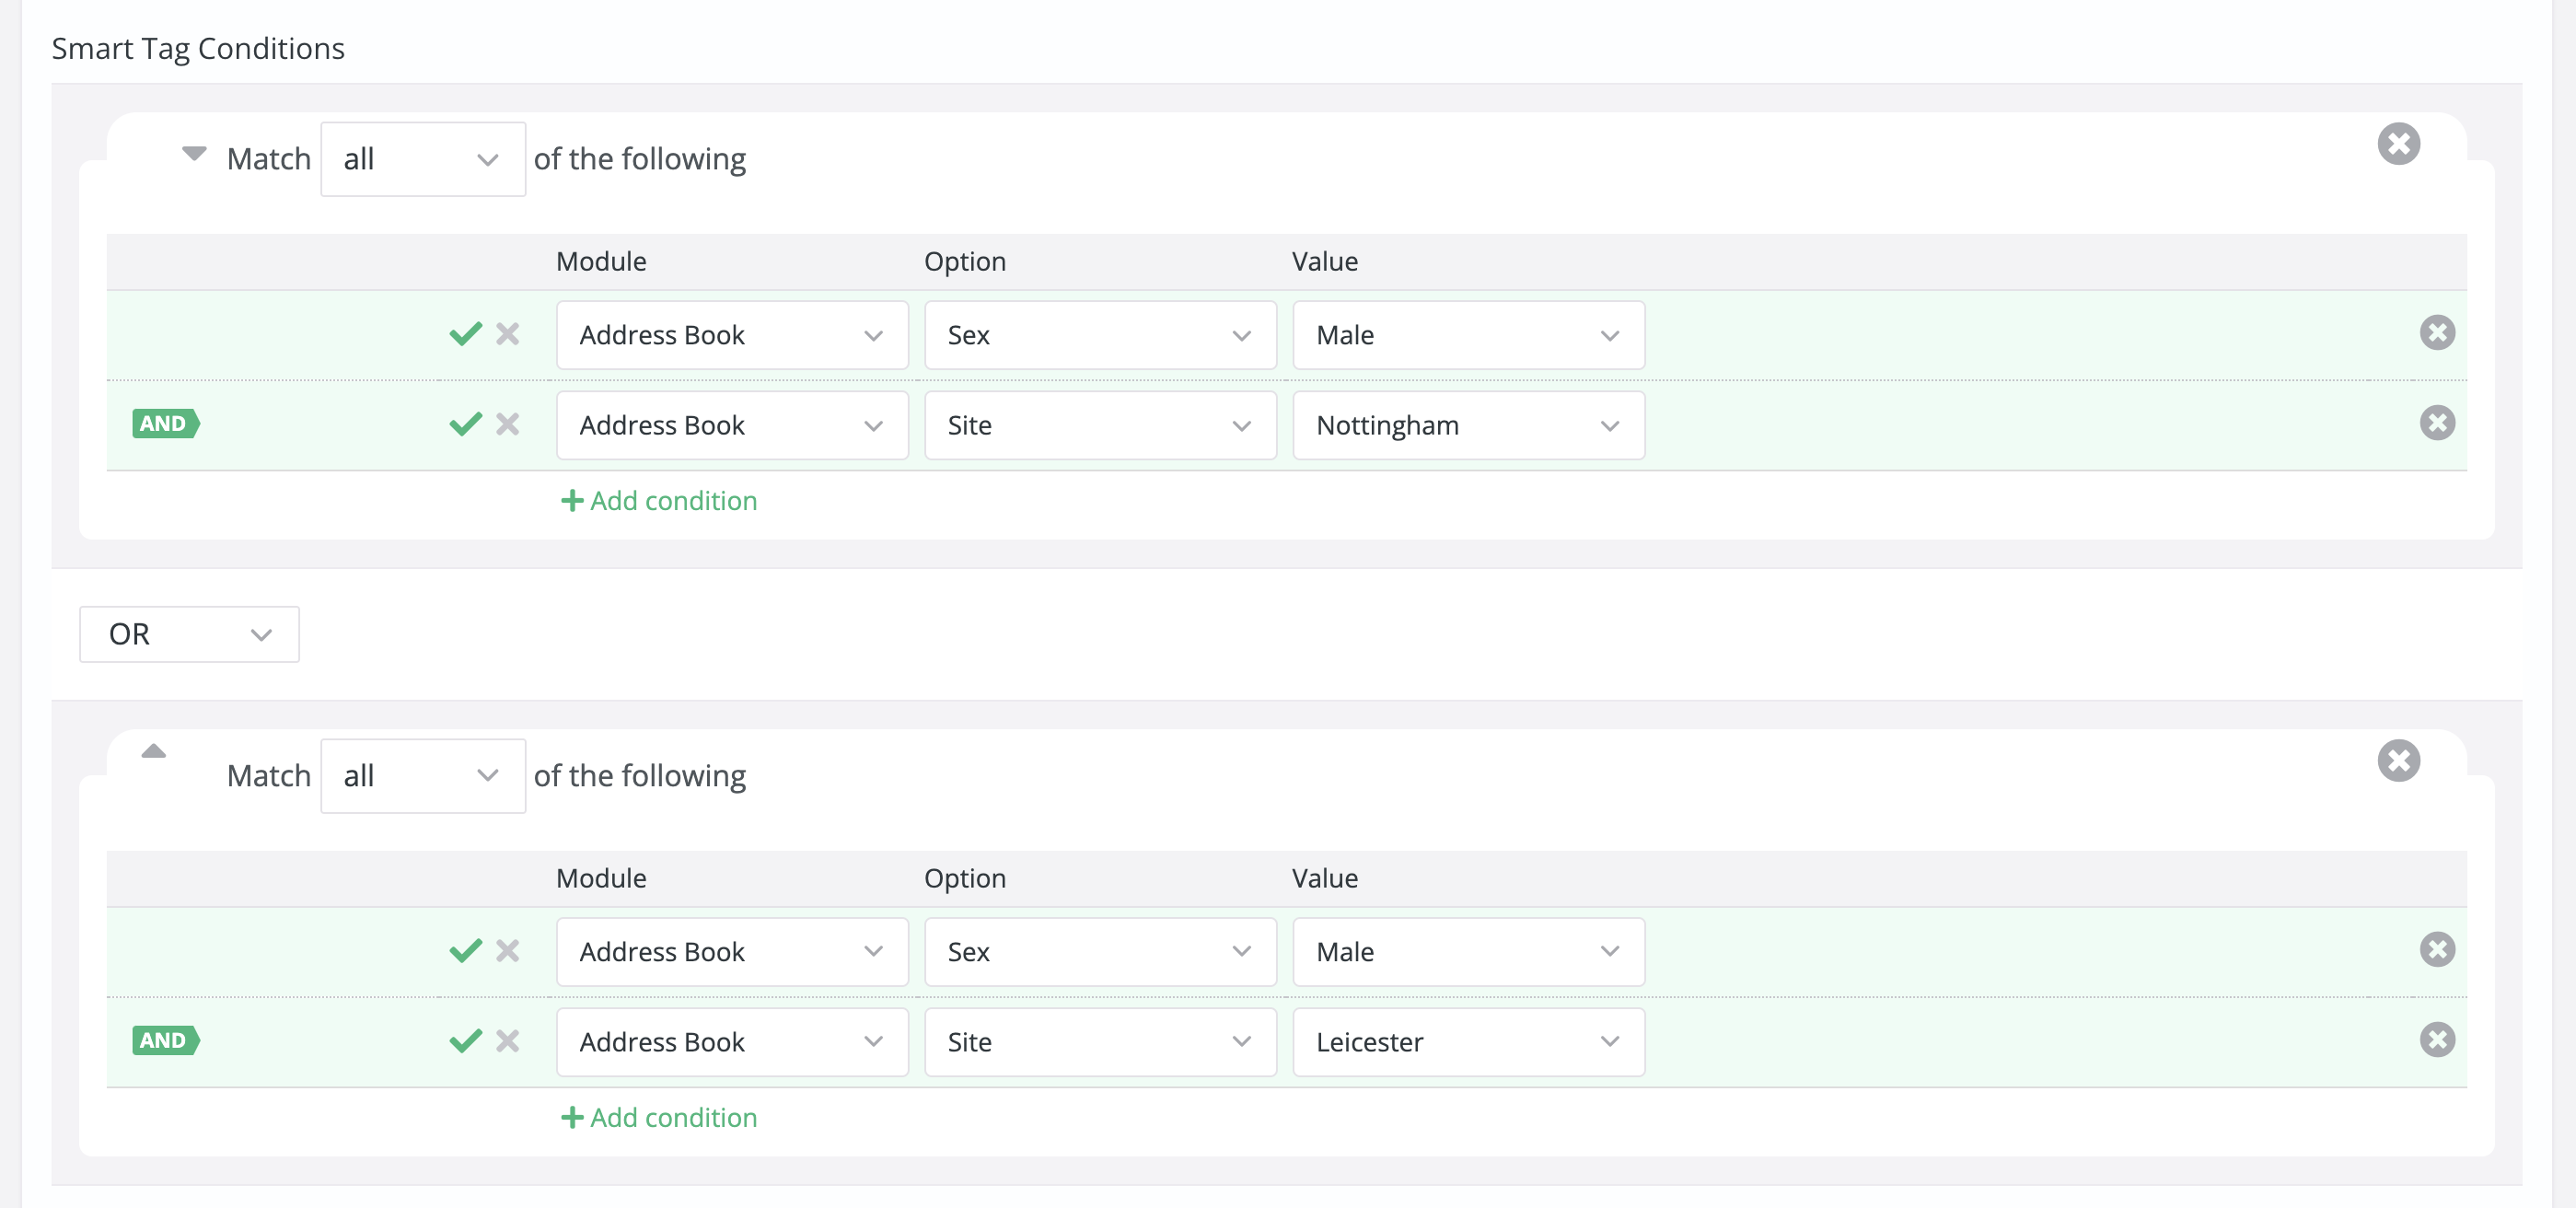Click grey X toggle on Leicester row

tap(508, 1041)
